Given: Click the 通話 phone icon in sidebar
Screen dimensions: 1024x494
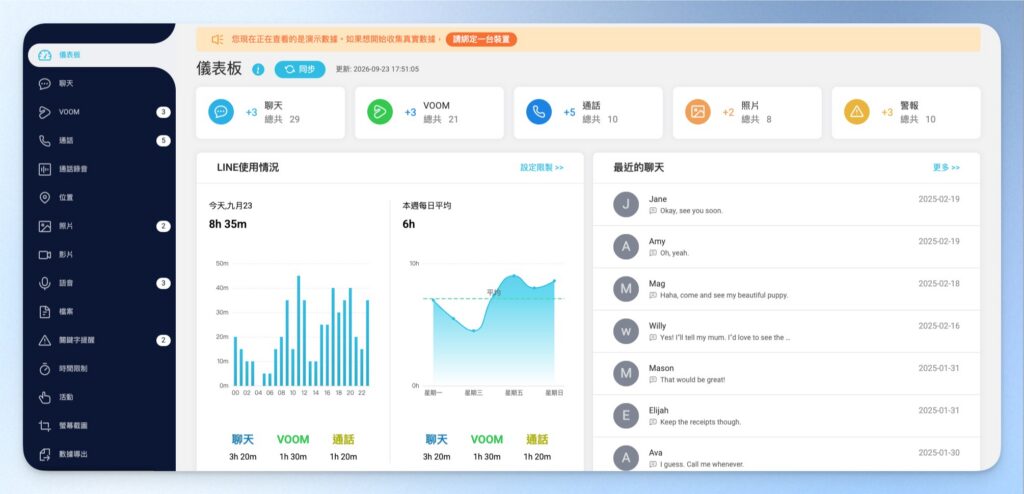Looking at the screenshot, I should click(44, 140).
